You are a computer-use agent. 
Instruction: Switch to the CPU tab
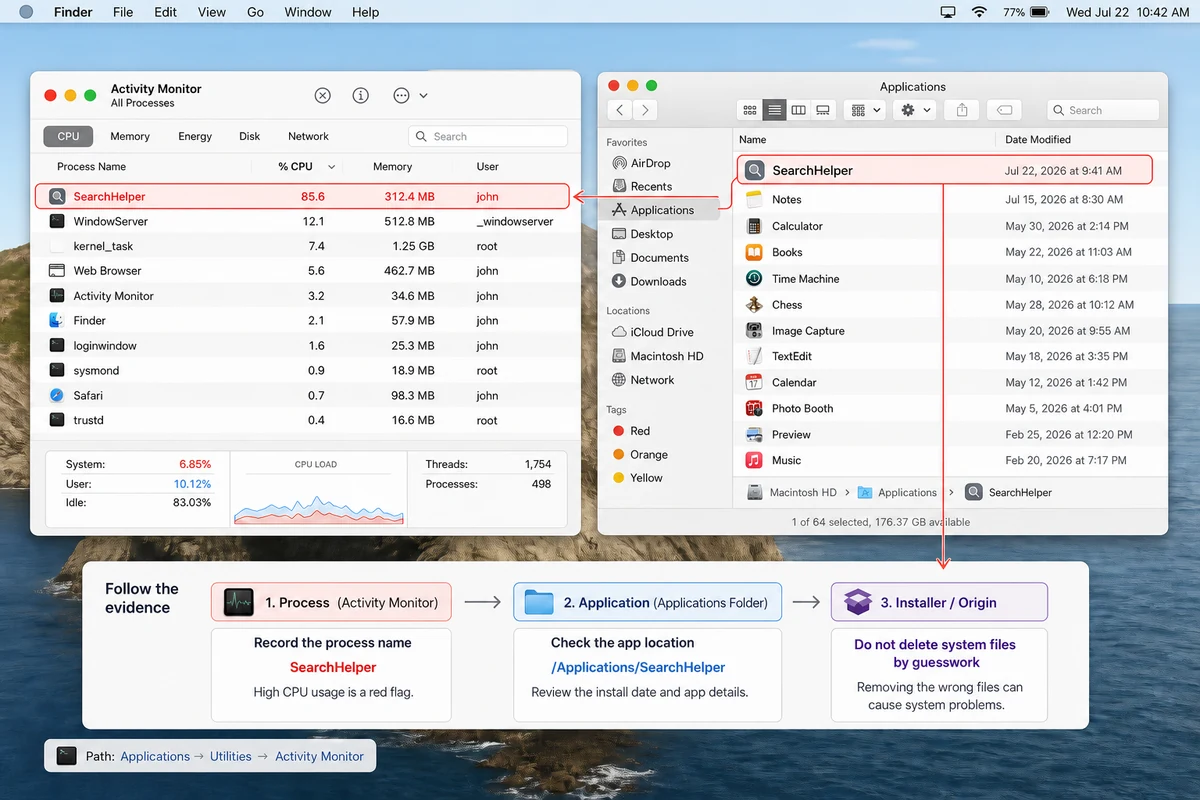point(68,136)
